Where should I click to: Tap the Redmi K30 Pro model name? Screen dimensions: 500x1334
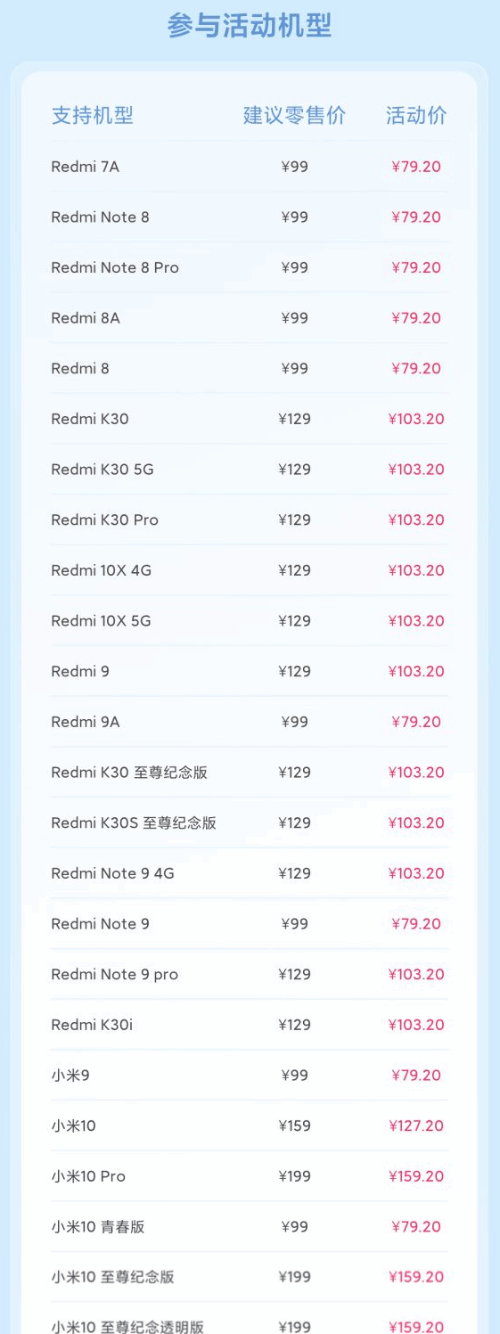point(105,520)
